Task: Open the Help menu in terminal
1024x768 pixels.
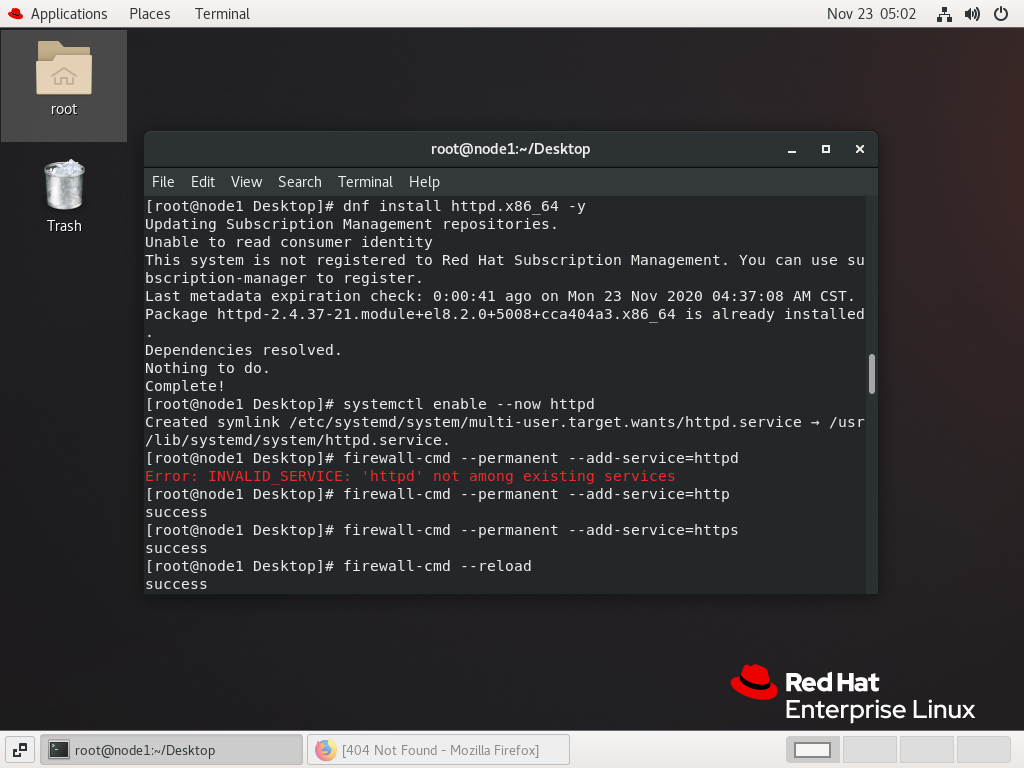Action: click(424, 182)
